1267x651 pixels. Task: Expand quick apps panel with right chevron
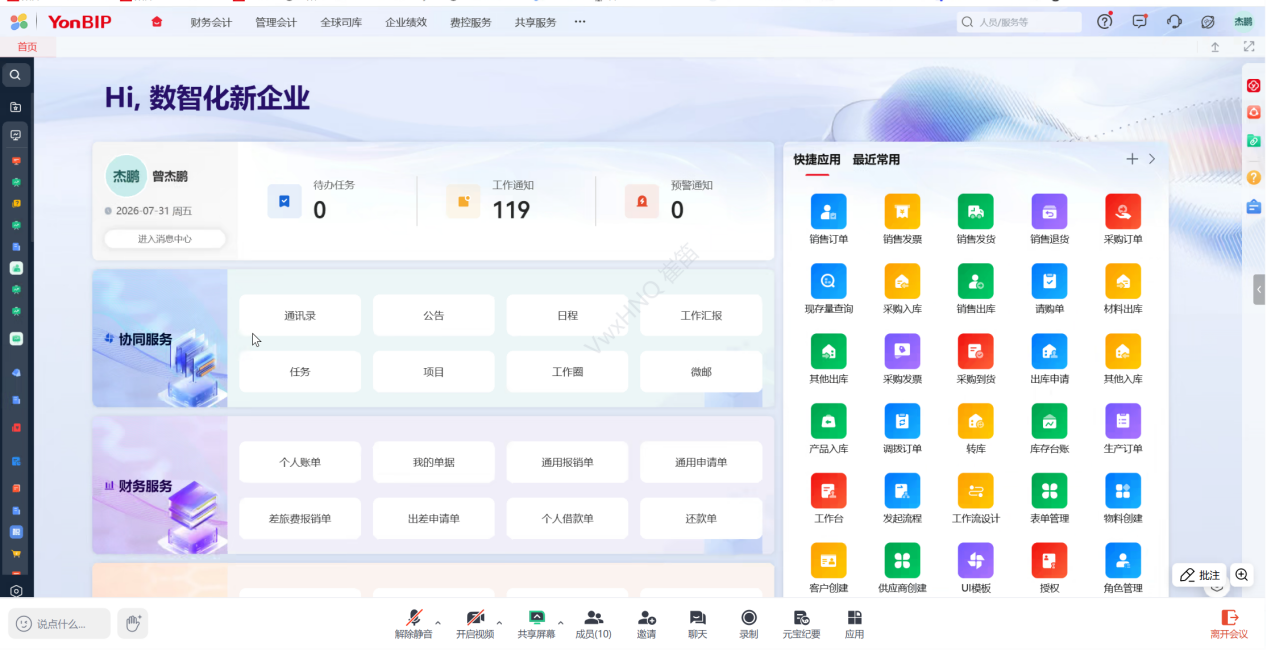click(x=1152, y=159)
